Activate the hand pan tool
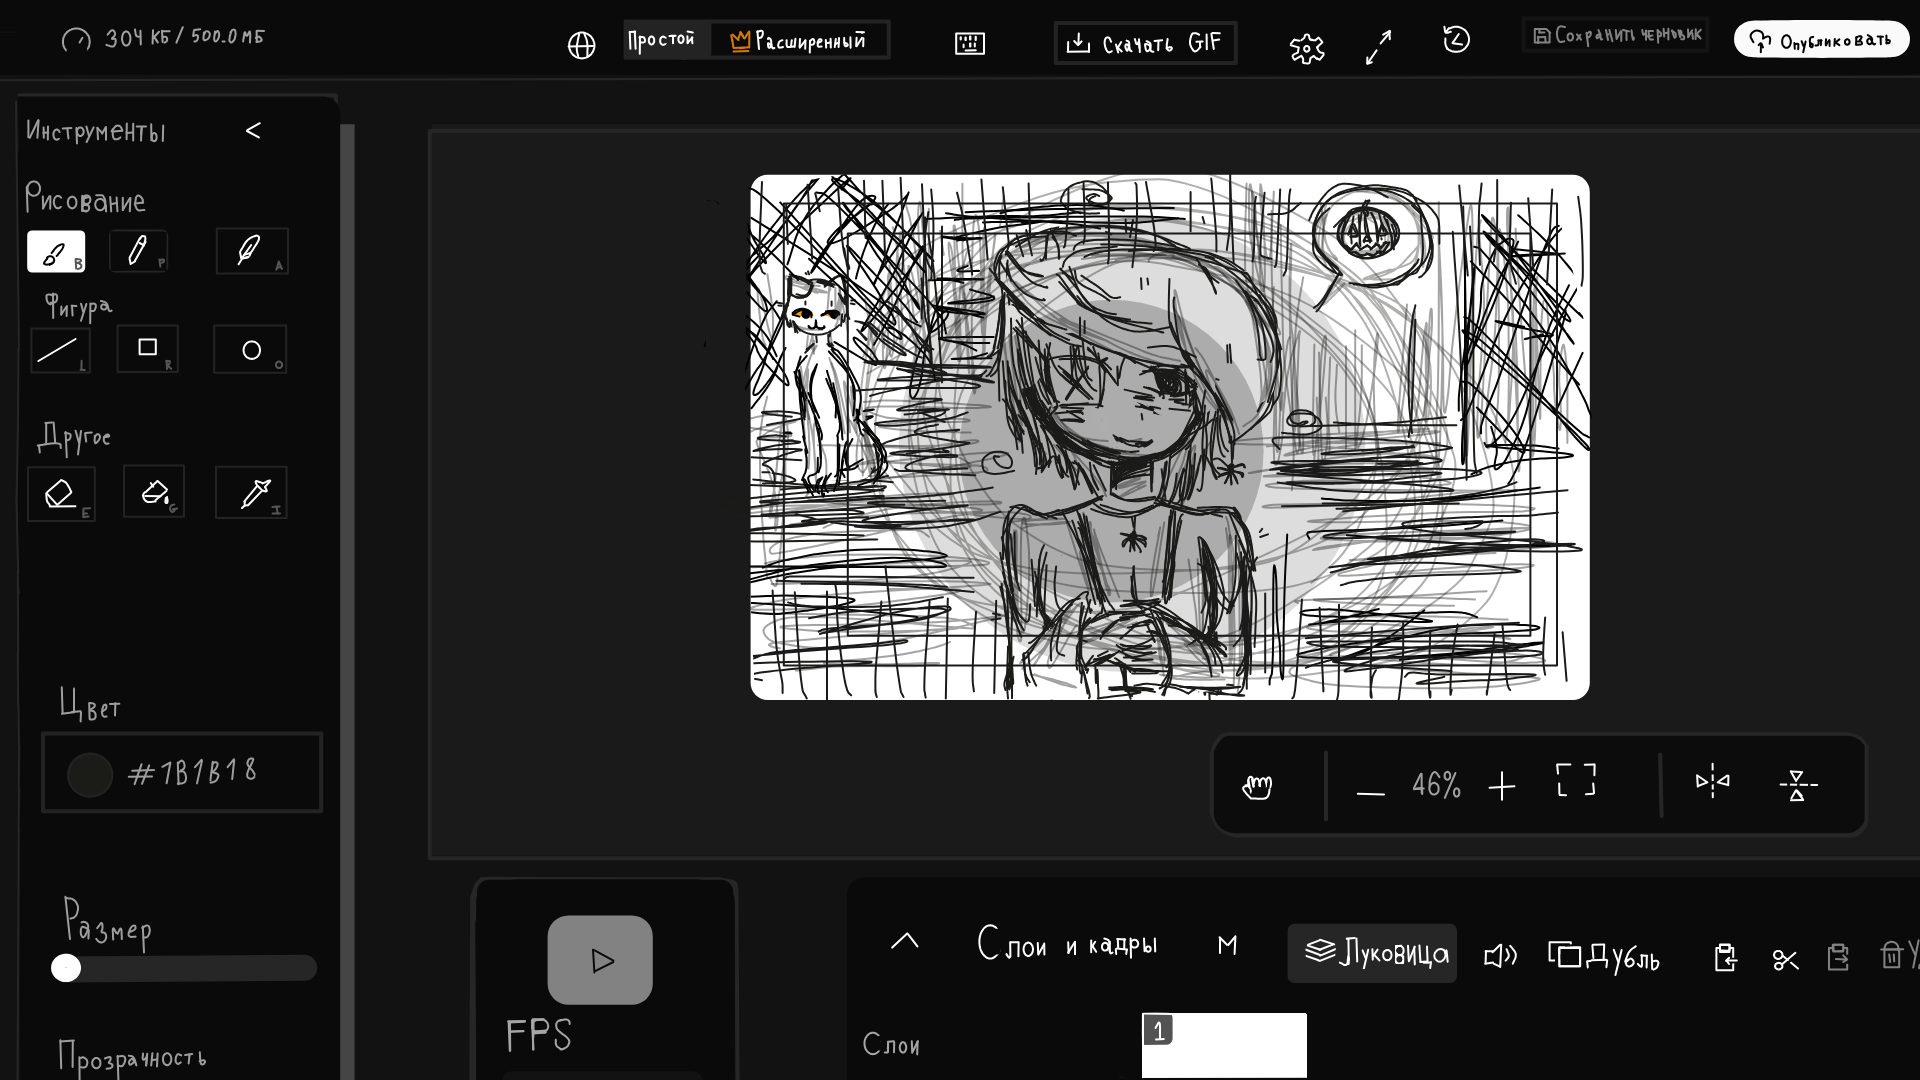The height and width of the screenshot is (1080, 1920). click(x=1257, y=786)
